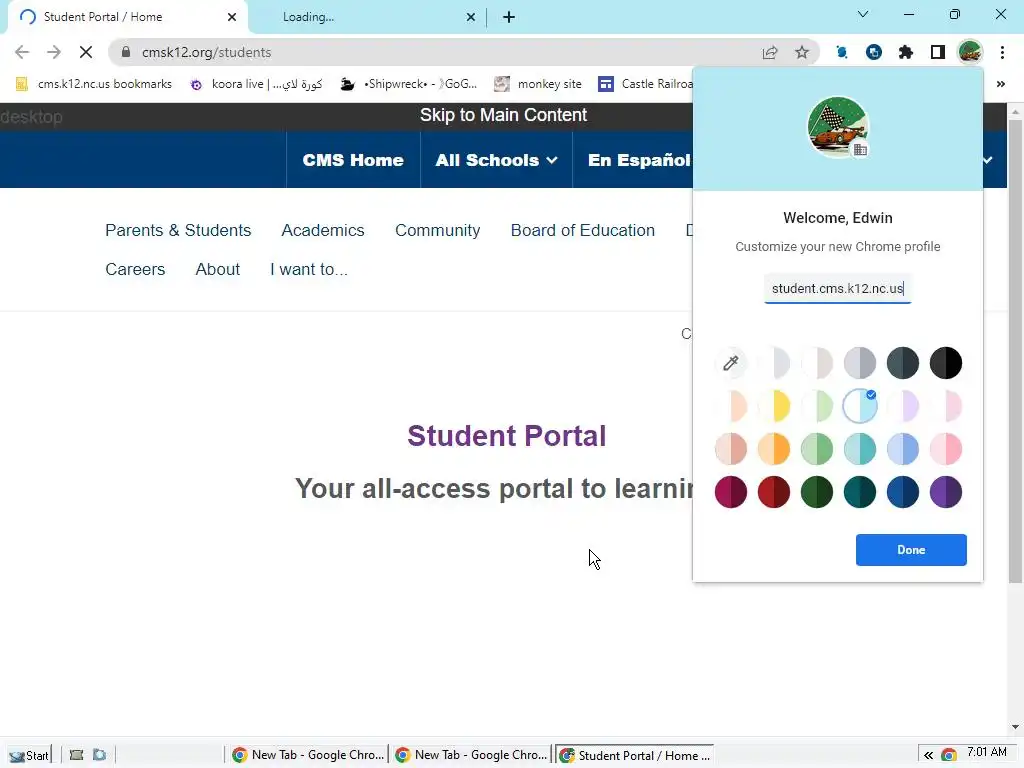The height and width of the screenshot is (768, 1024).
Task: Open Shipwreck GoG bookmark
Action: pyautogui.click(x=409, y=84)
